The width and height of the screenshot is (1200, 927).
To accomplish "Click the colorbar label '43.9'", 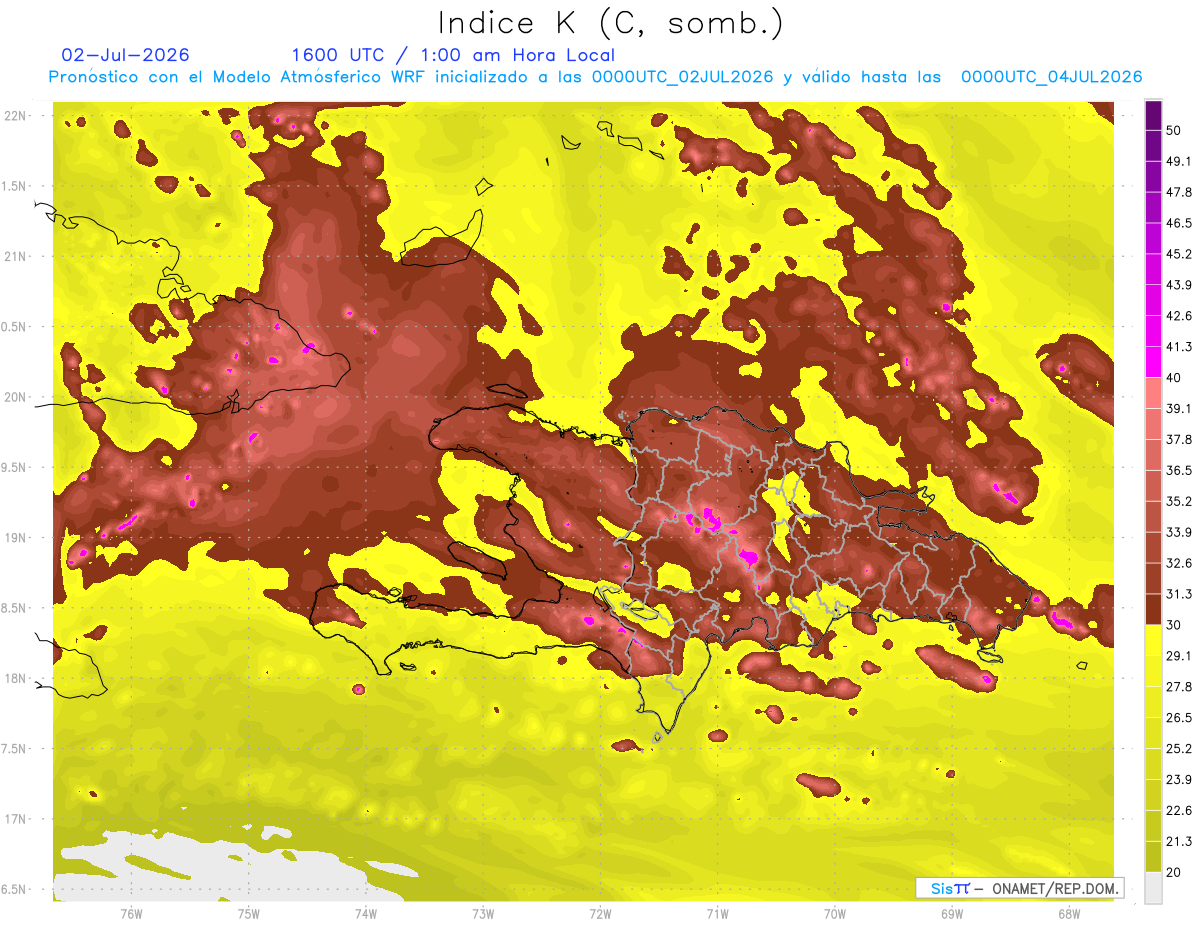I will click(x=1180, y=285).
